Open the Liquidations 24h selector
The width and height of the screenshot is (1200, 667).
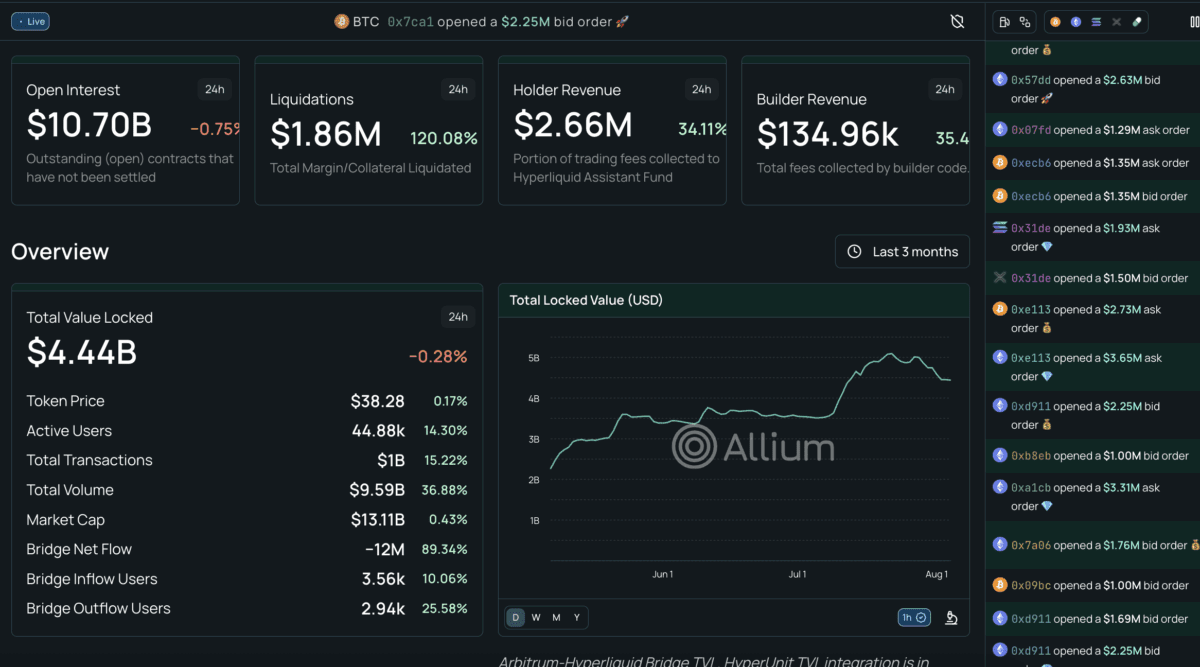point(458,90)
